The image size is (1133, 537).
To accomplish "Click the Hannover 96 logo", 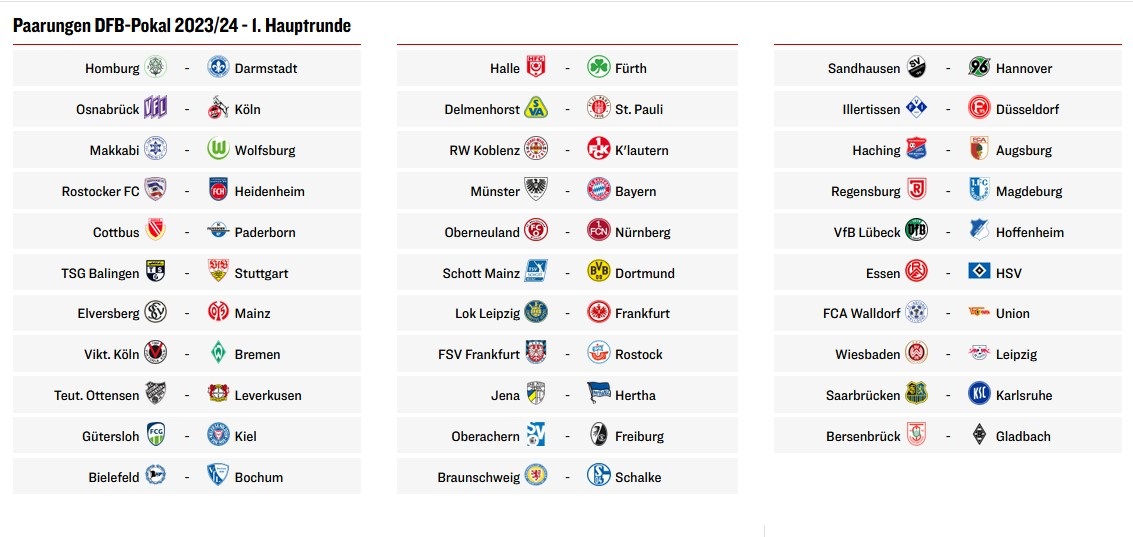I will 979,68.
